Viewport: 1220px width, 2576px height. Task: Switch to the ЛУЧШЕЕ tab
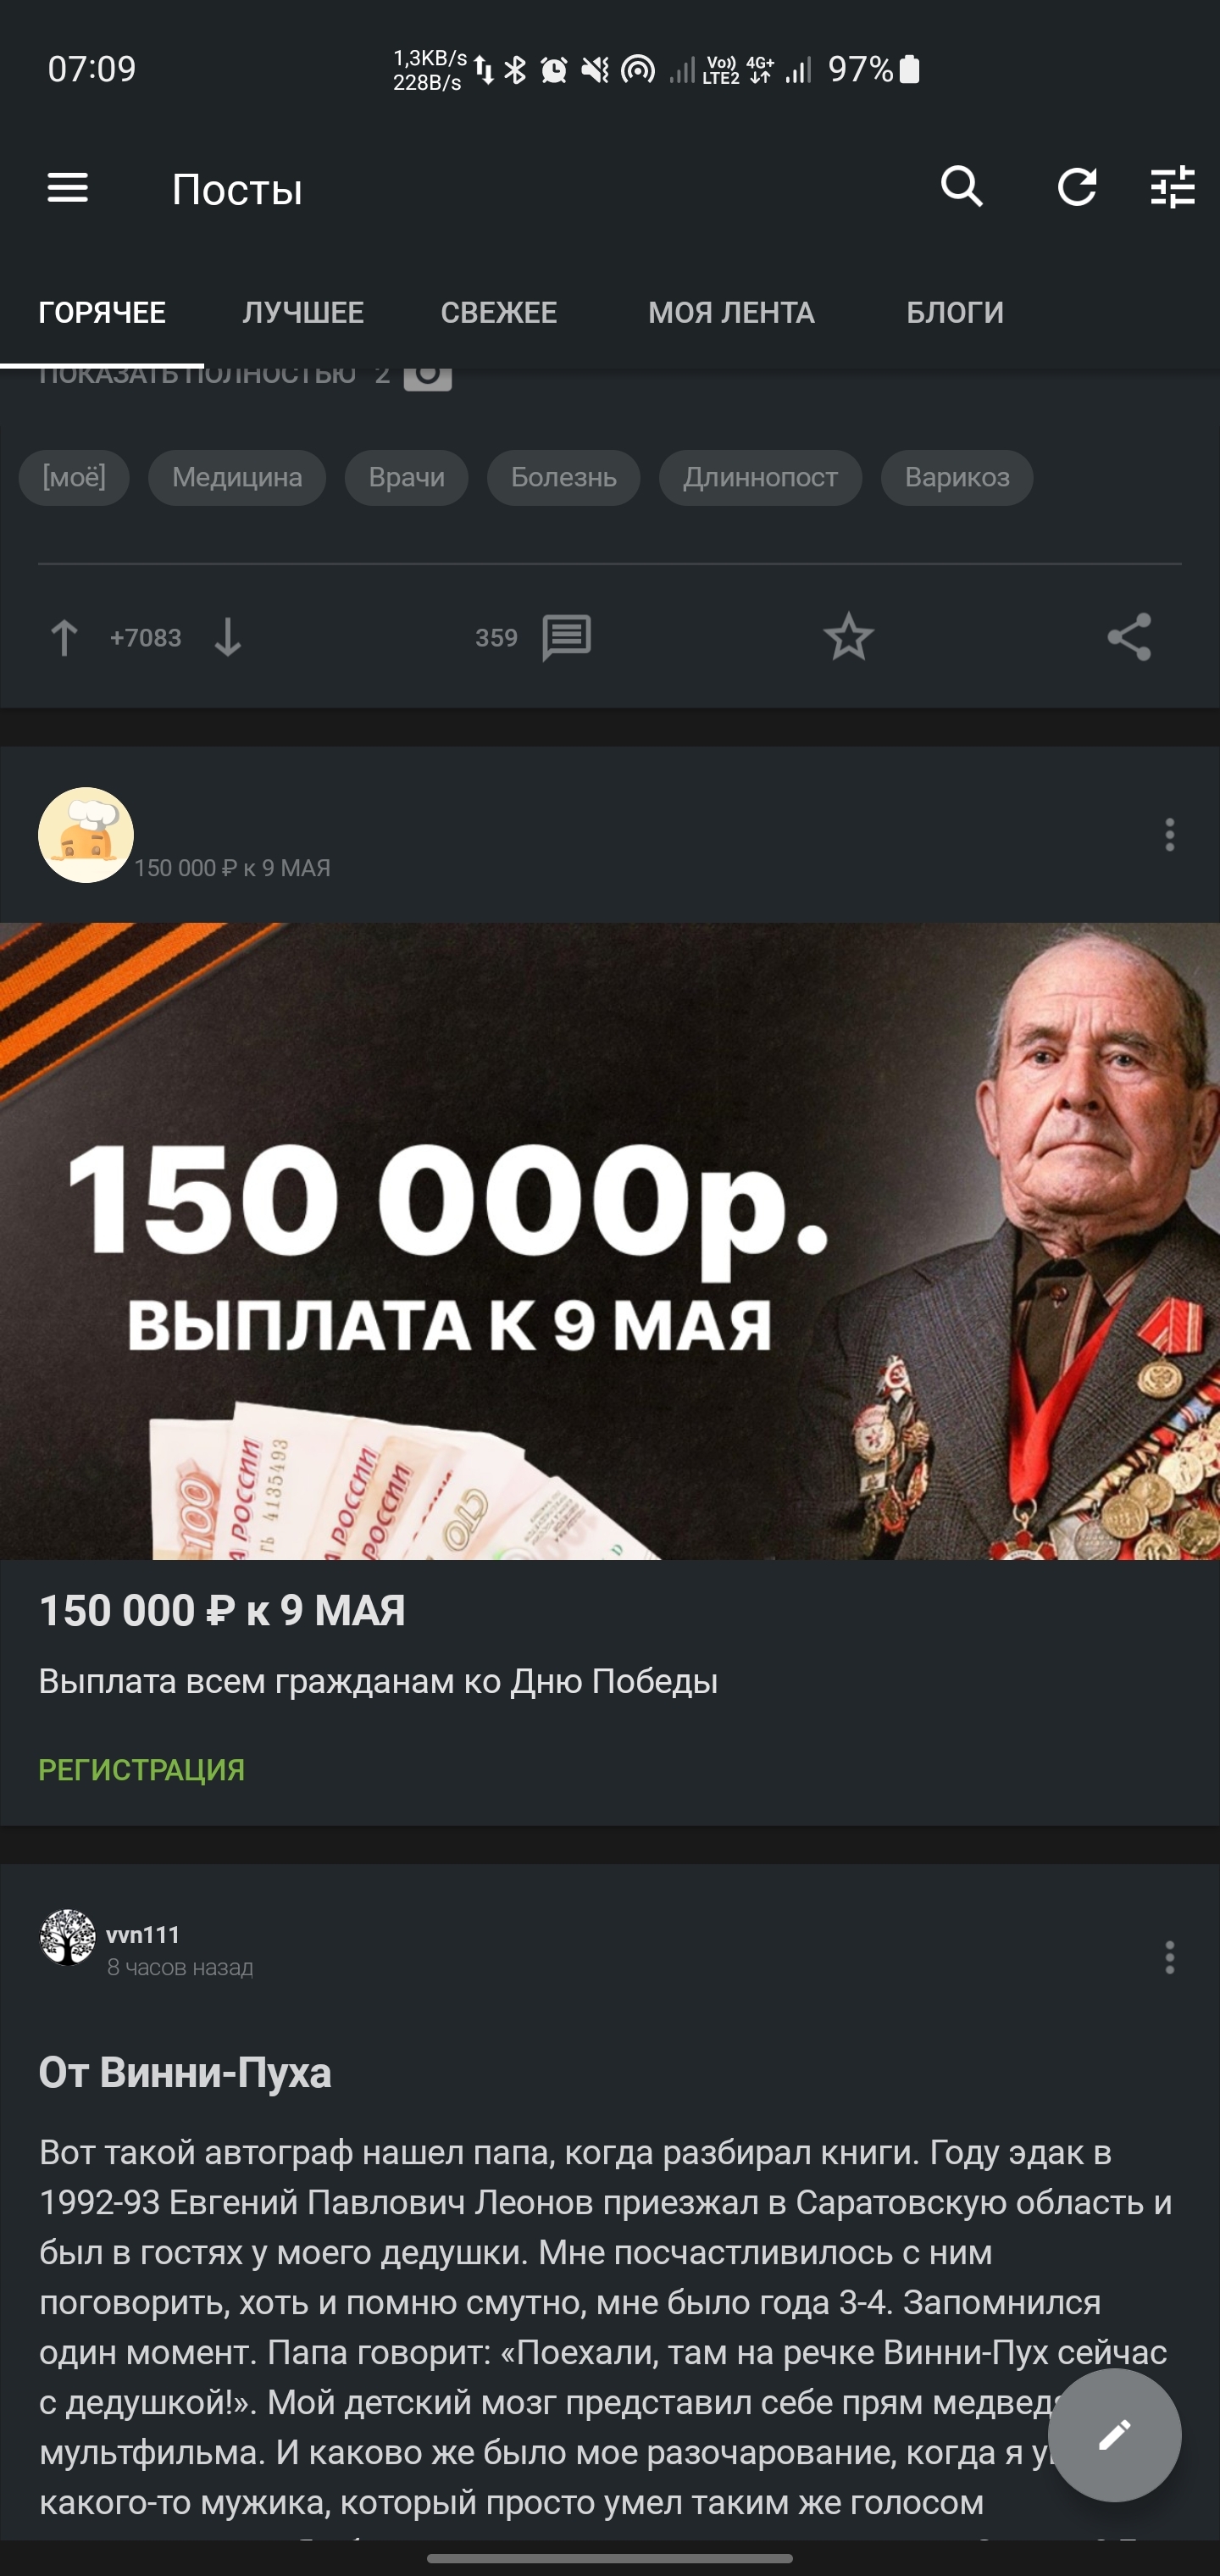(x=303, y=313)
